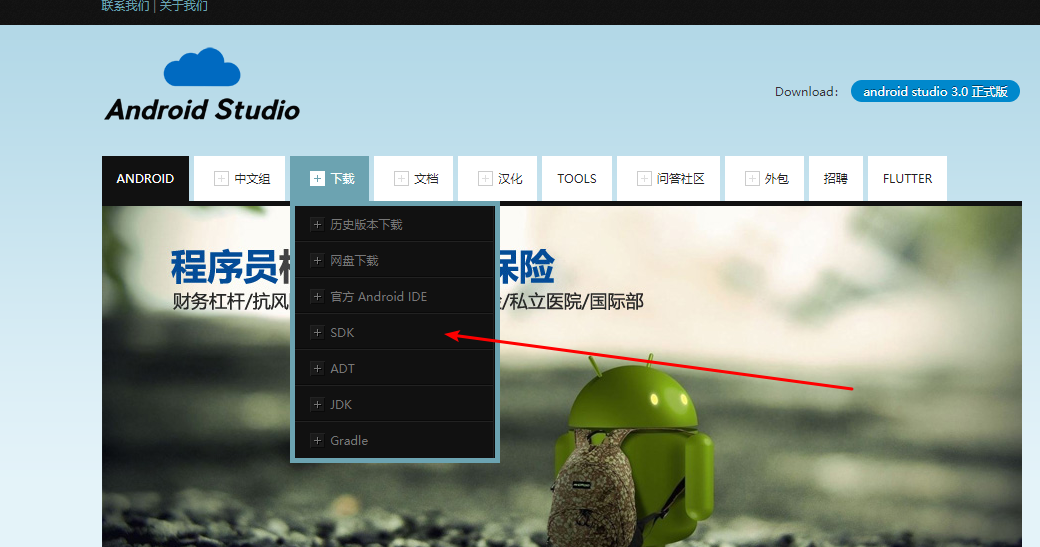The height and width of the screenshot is (547, 1040).
Task: Select JDK in the download menu
Action: coord(395,404)
